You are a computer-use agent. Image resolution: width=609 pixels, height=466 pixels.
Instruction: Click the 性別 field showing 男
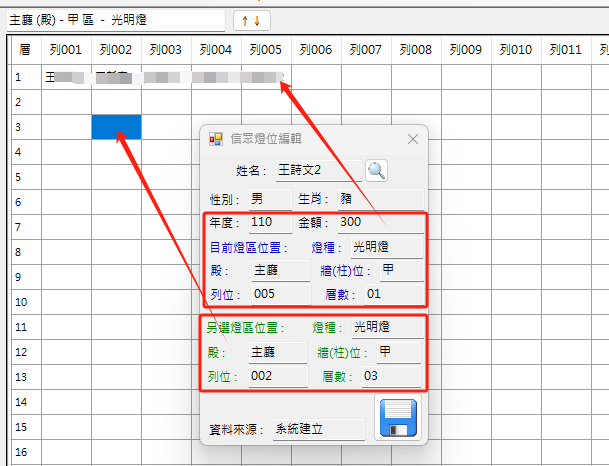(269, 199)
